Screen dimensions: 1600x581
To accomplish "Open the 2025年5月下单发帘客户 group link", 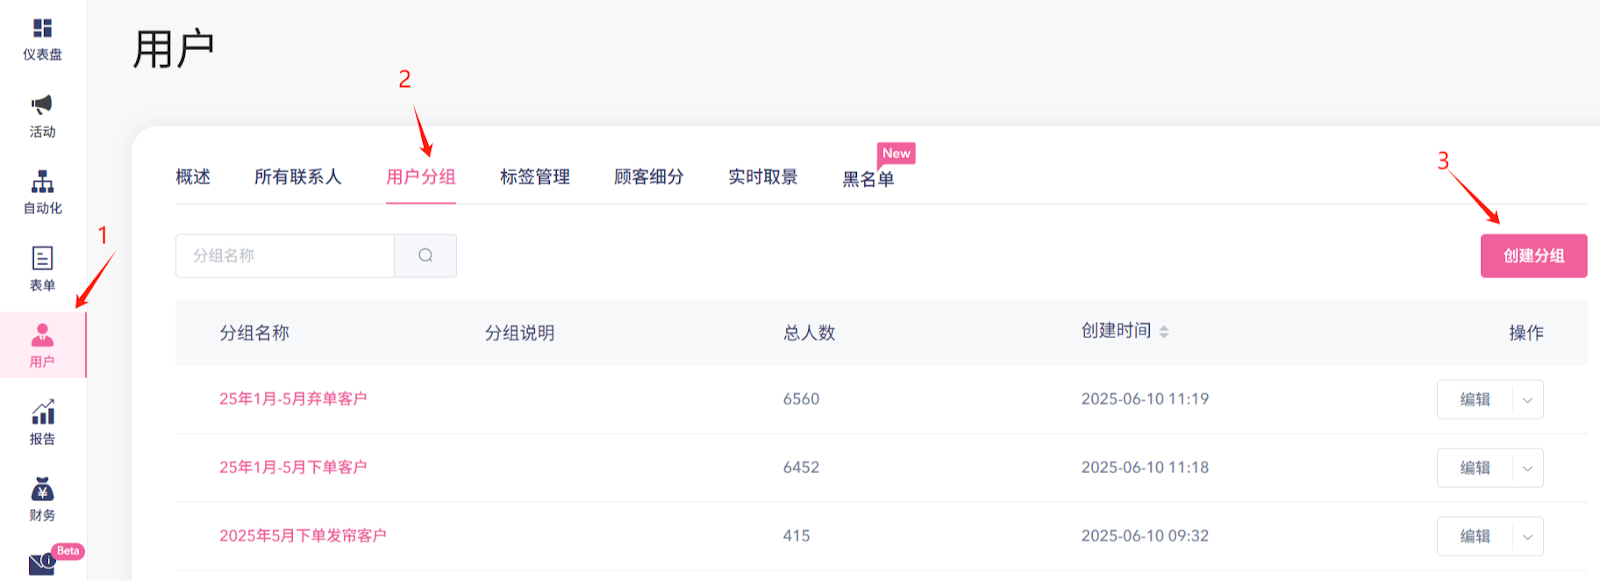I will (x=302, y=536).
